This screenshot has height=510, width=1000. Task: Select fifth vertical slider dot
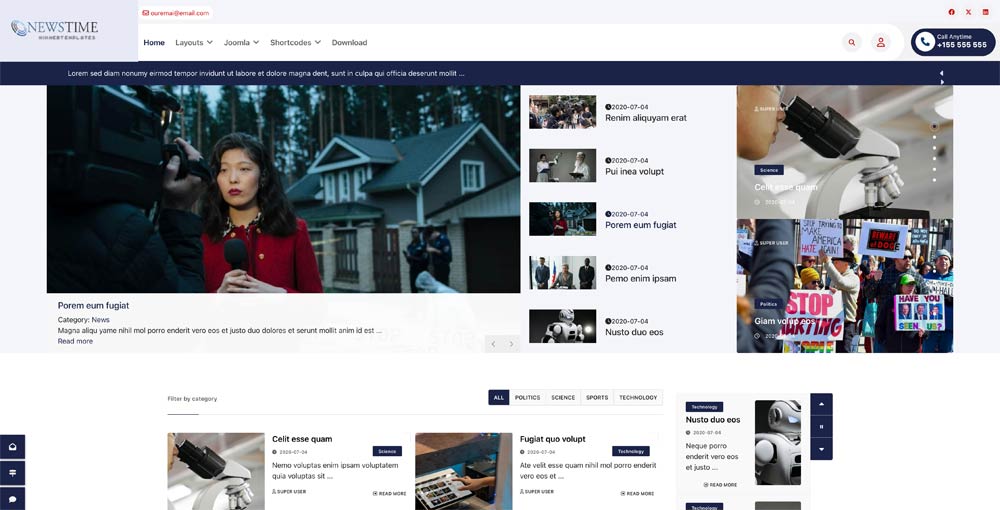click(934, 170)
